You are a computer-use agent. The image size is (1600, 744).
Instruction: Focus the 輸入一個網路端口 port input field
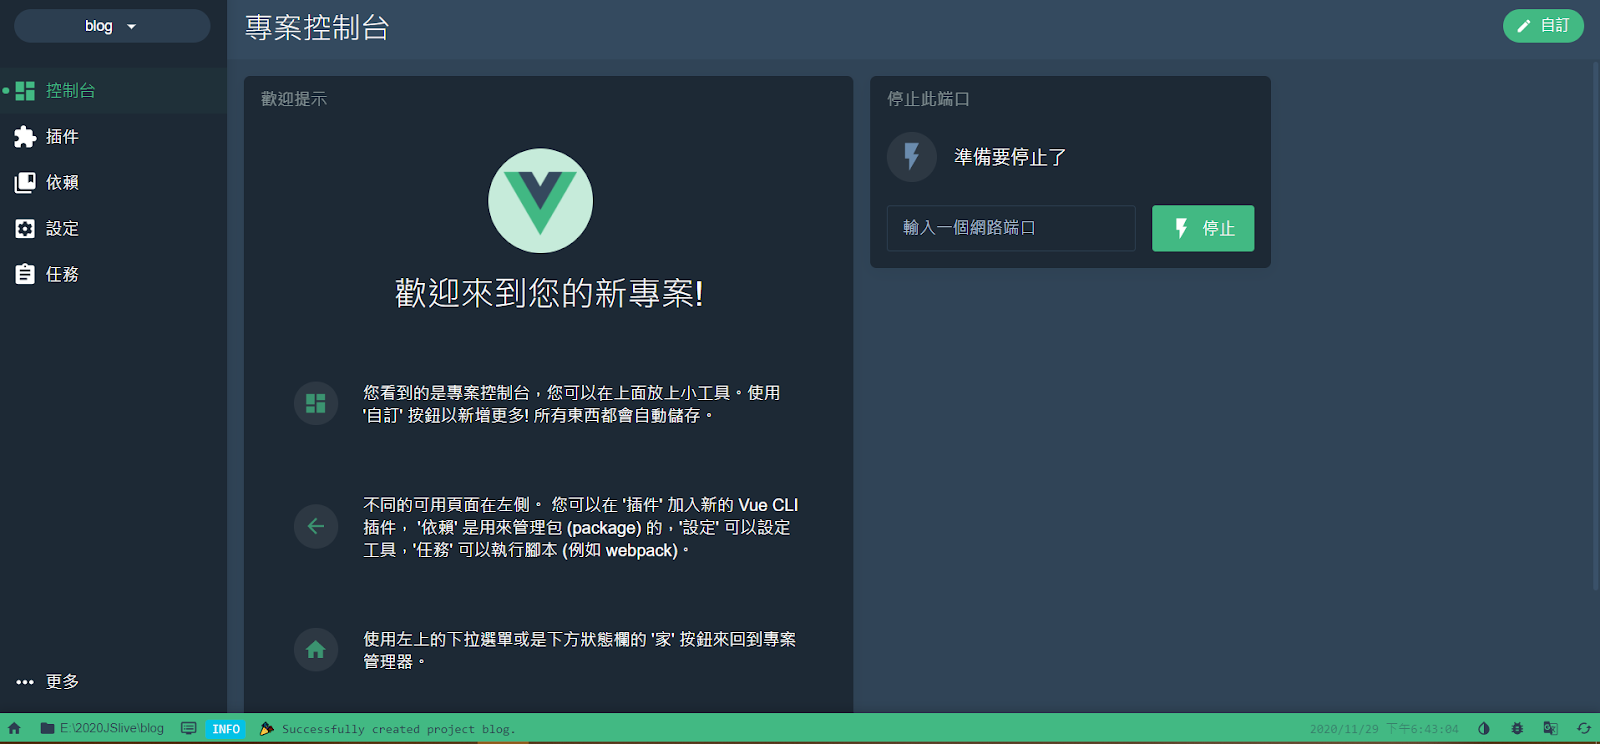(x=1011, y=228)
